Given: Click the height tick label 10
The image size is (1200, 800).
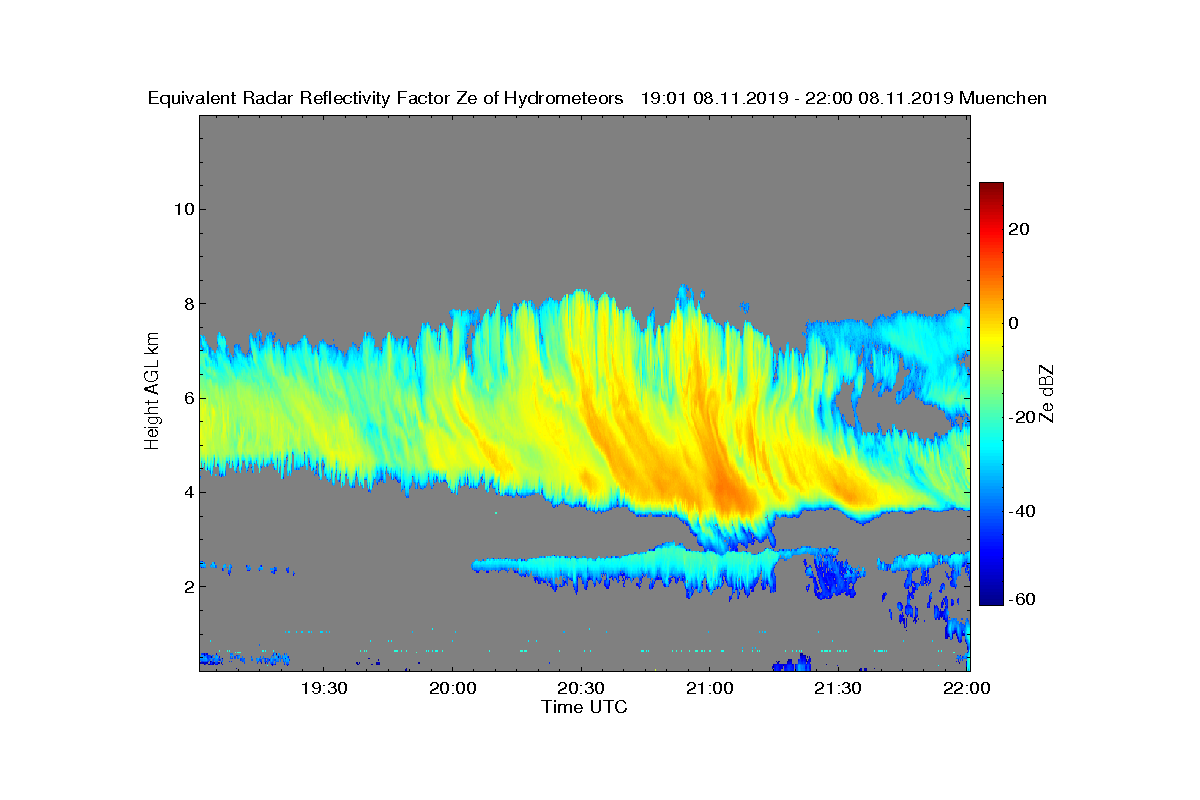Looking at the screenshot, I should coord(182,209).
